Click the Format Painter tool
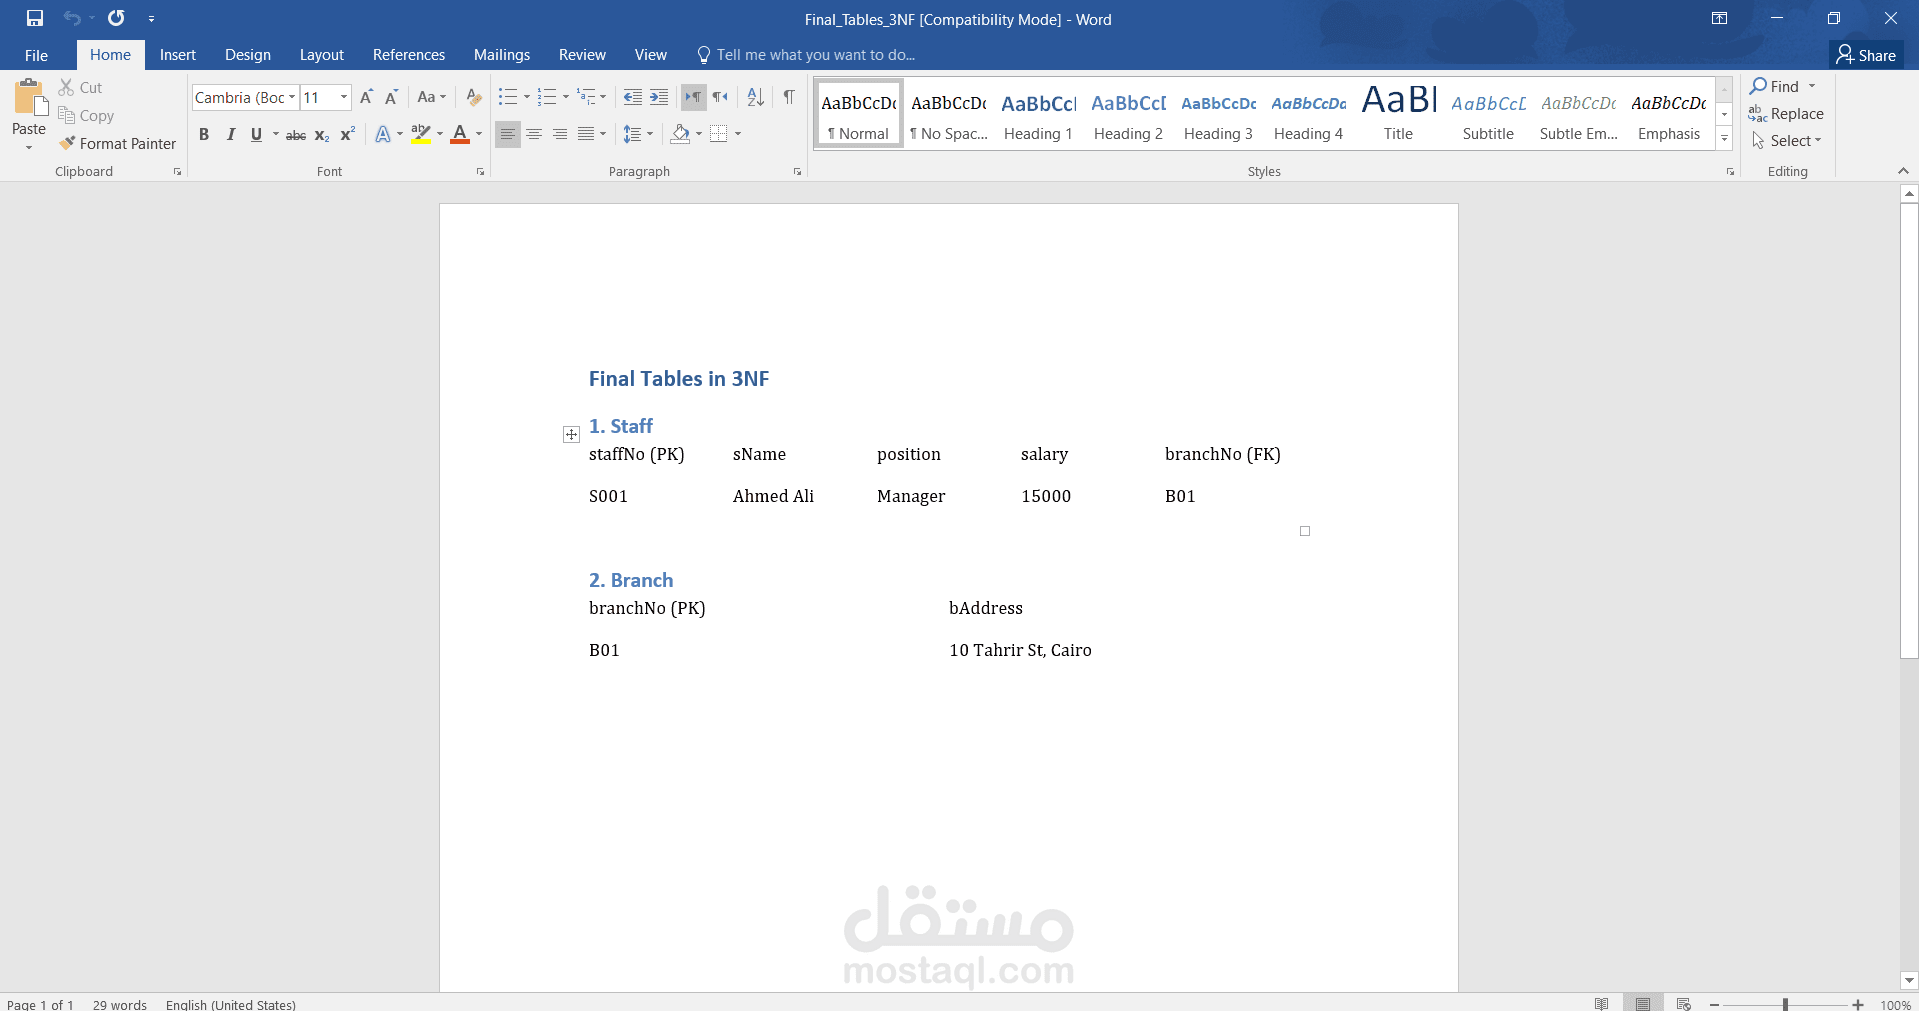This screenshot has width=1919, height=1011. (x=117, y=144)
